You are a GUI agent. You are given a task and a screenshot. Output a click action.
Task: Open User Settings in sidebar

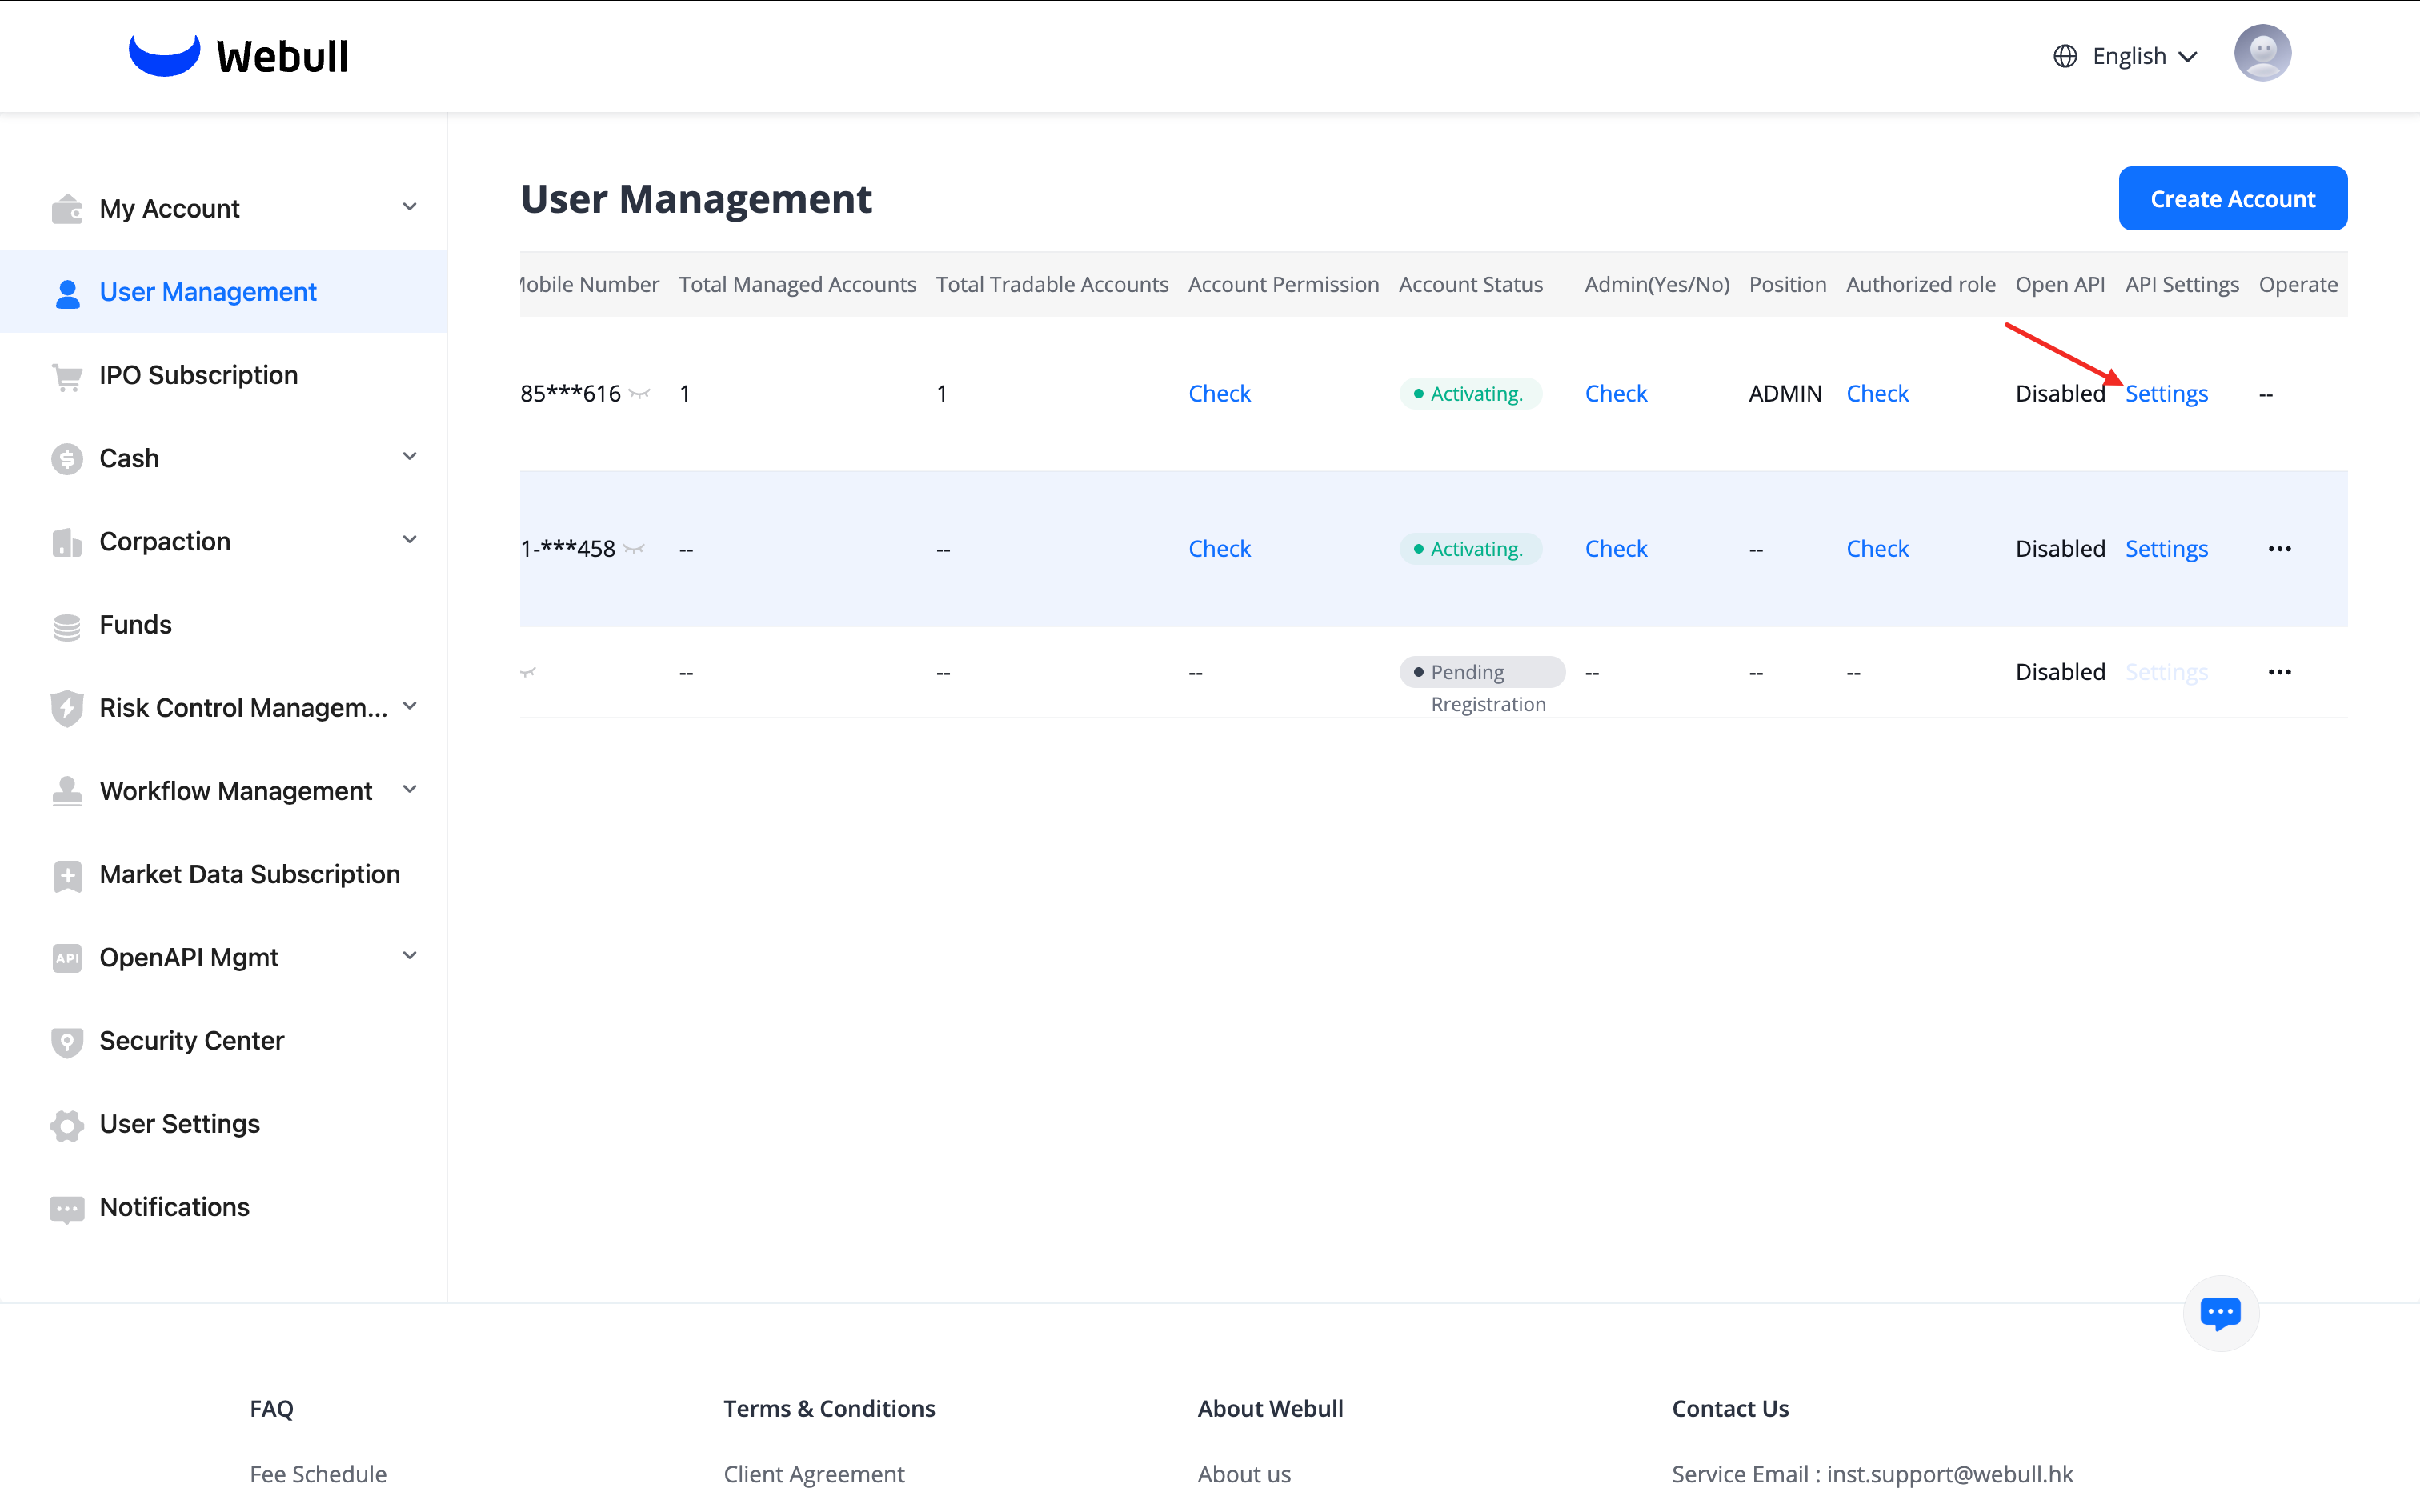pyautogui.click(x=179, y=1124)
